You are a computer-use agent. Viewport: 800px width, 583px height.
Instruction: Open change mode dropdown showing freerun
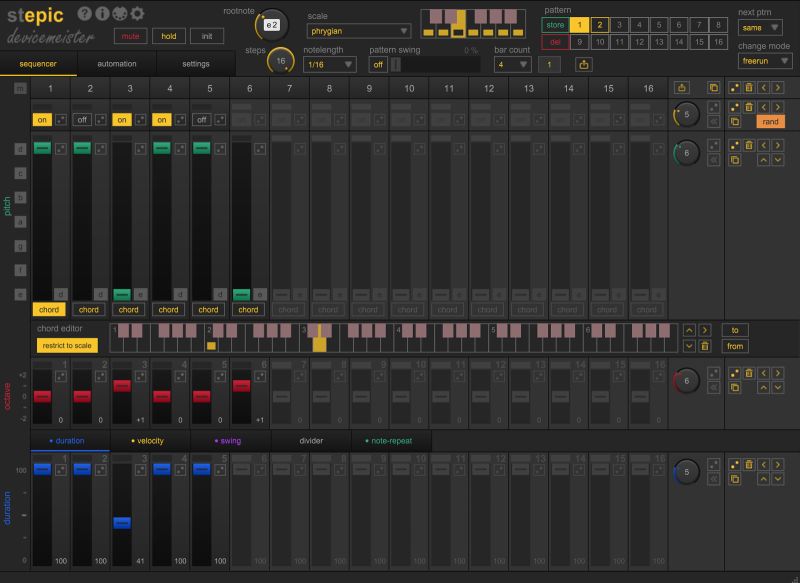coord(765,61)
